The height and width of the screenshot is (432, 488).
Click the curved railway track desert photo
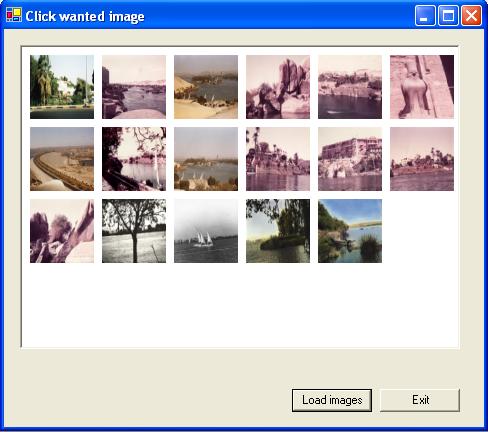pyautogui.click(x=62, y=159)
